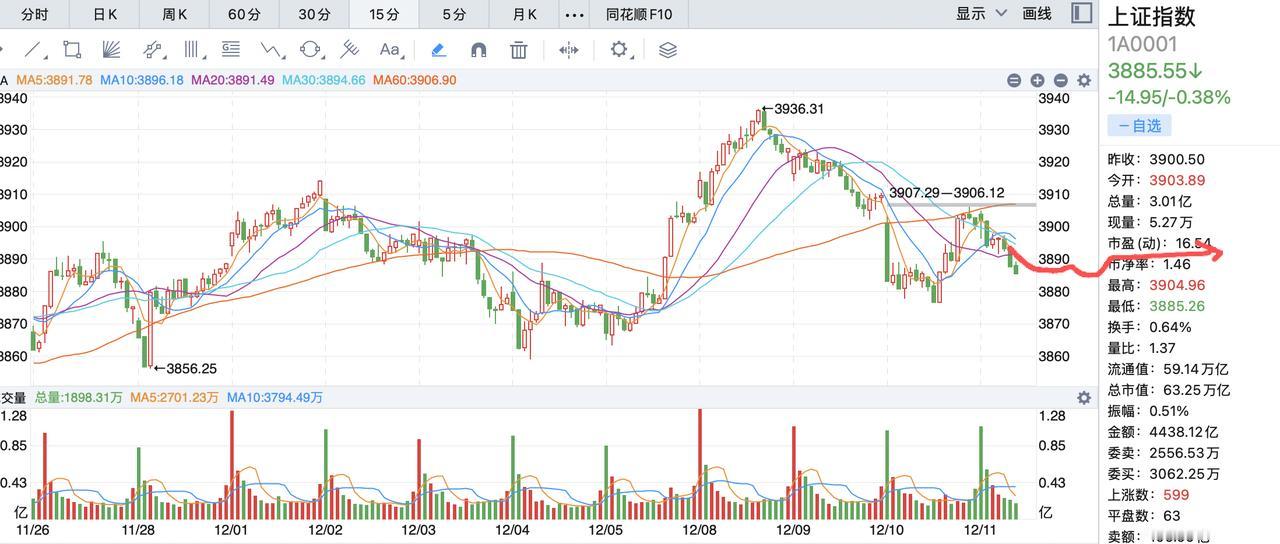Select the fan lines drawing tool

click(x=111, y=49)
